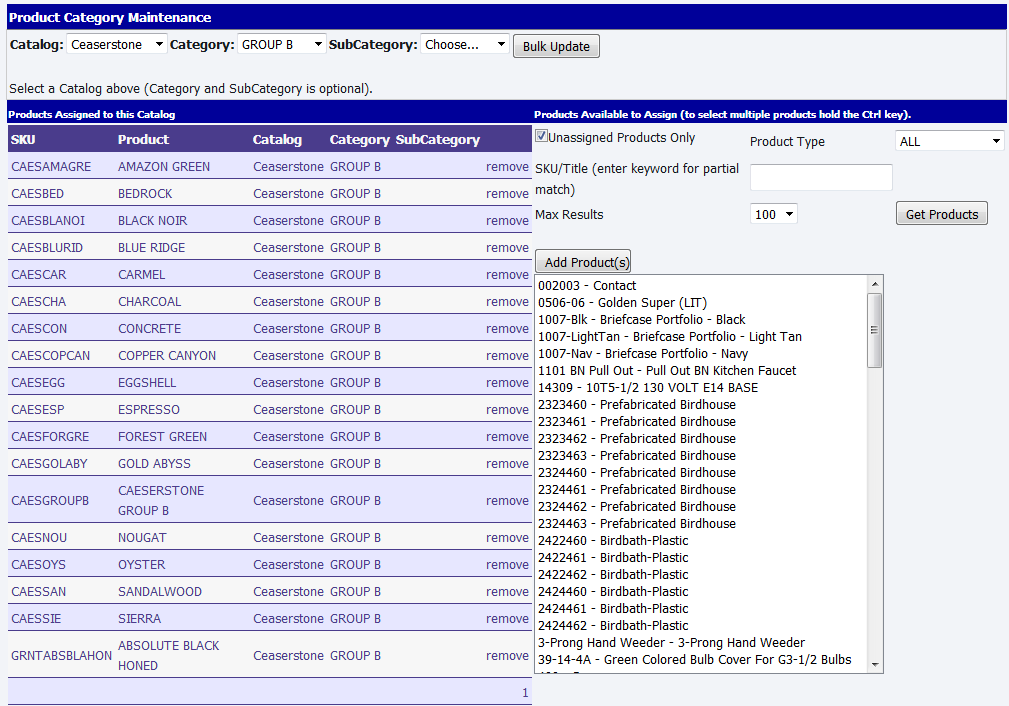Open the Category dropdown showing GROUP B
The height and width of the screenshot is (706, 1009).
pyautogui.click(x=282, y=45)
